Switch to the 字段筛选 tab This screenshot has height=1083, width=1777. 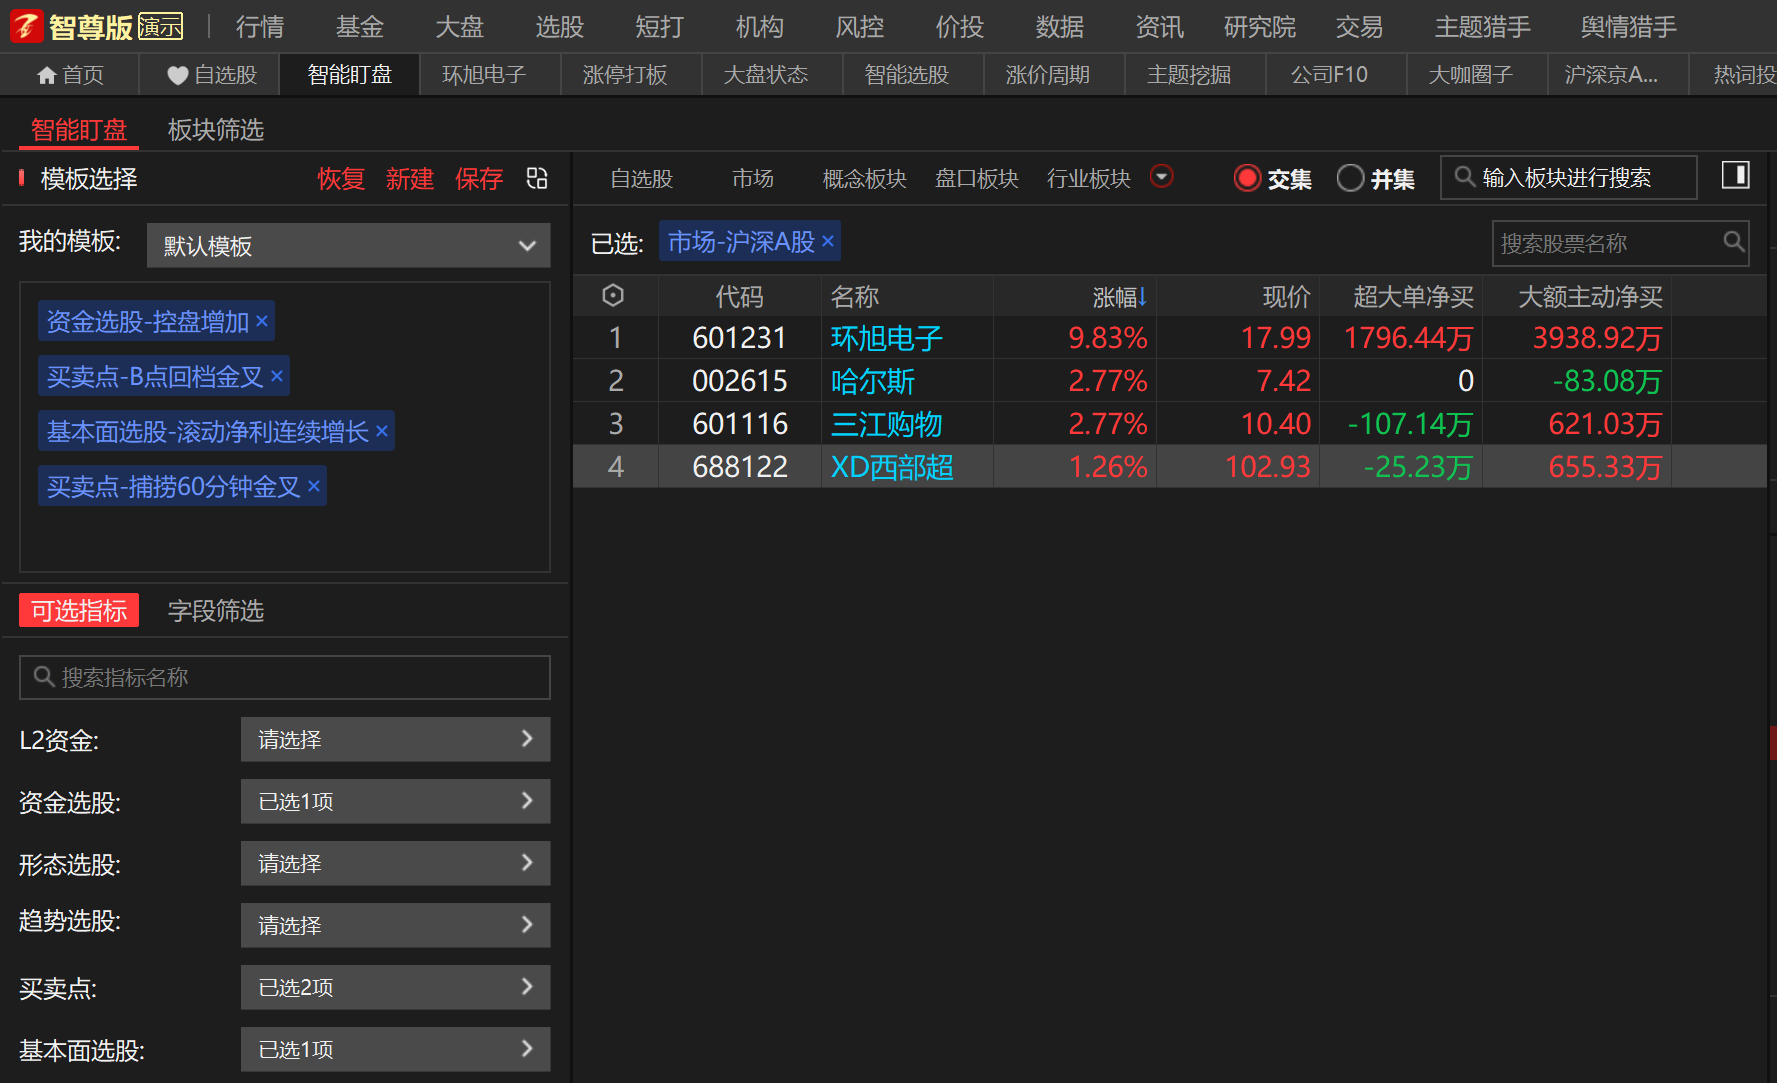pyautogui.click(x=216, y=611)
